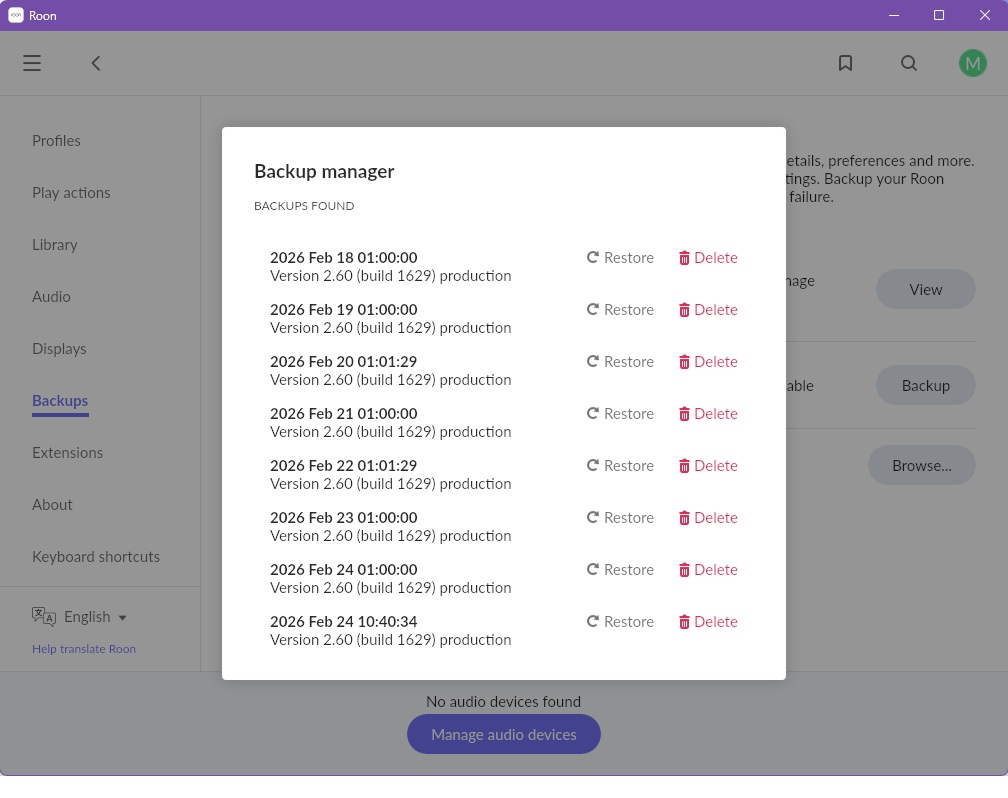
Task: Restore the Feb 18 01:00:00 backup
Action: point(620,258)
